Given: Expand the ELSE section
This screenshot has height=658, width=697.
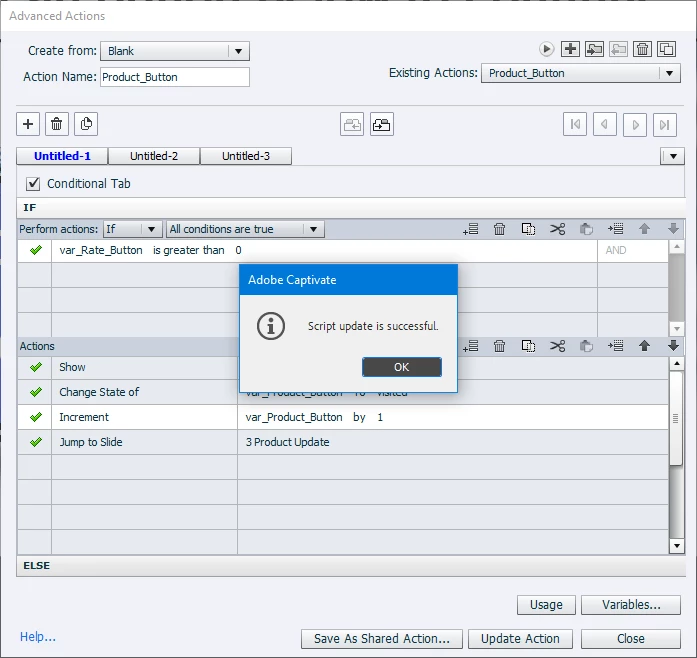Looking at the screenshot, I should point(351,566).
